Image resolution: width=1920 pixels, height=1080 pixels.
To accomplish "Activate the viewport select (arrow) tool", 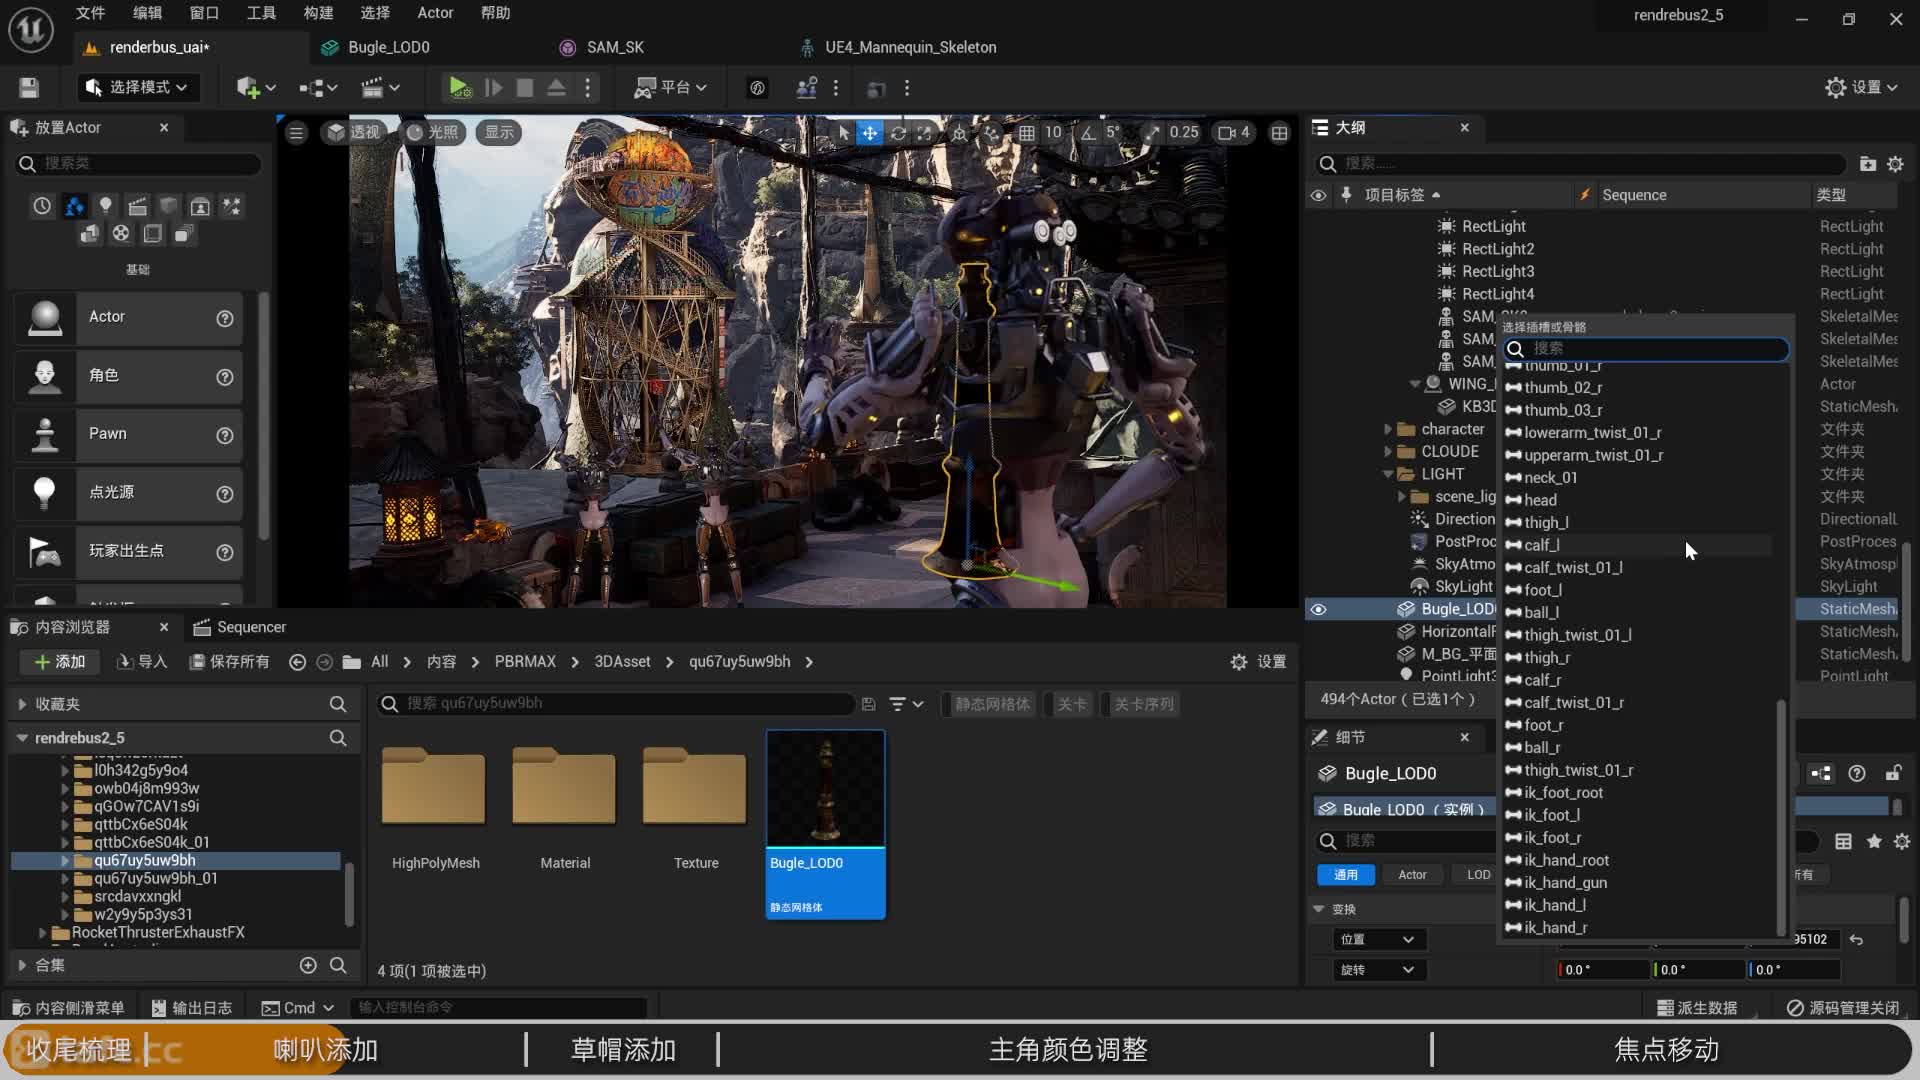I will pyautogui.click(x=843, y=132).
